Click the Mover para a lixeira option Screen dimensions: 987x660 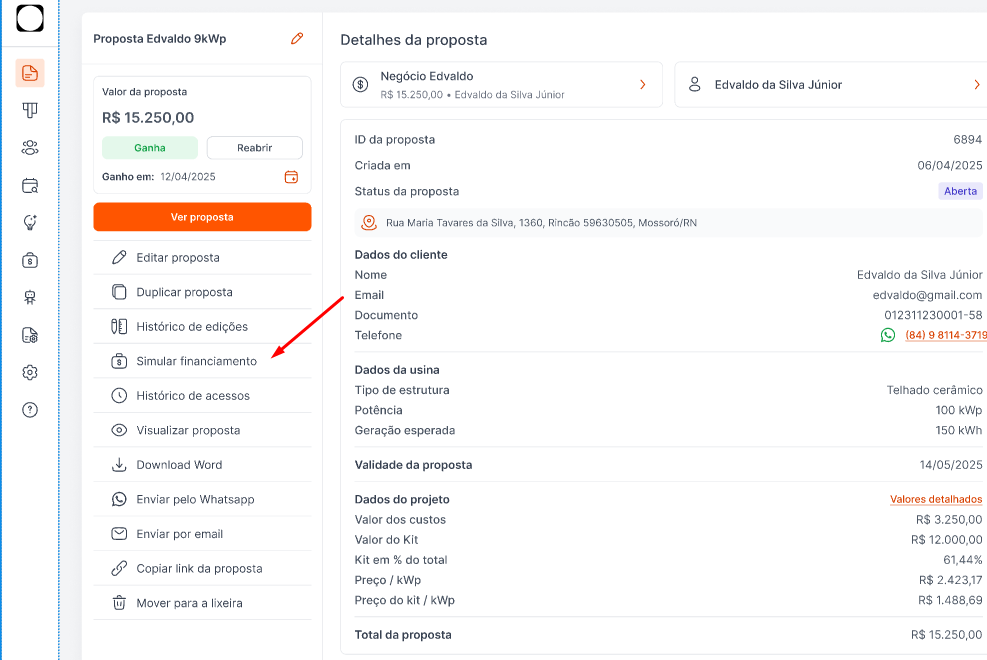(189, 603)
